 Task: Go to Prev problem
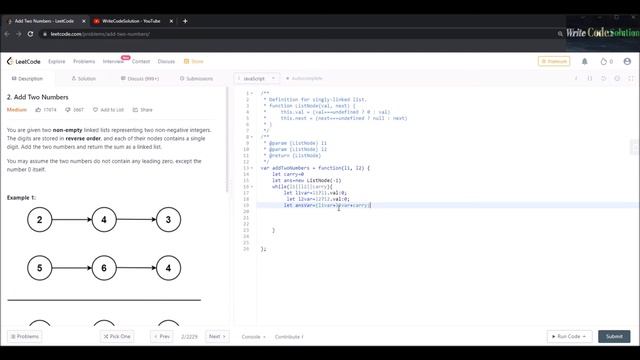point(162,336)
